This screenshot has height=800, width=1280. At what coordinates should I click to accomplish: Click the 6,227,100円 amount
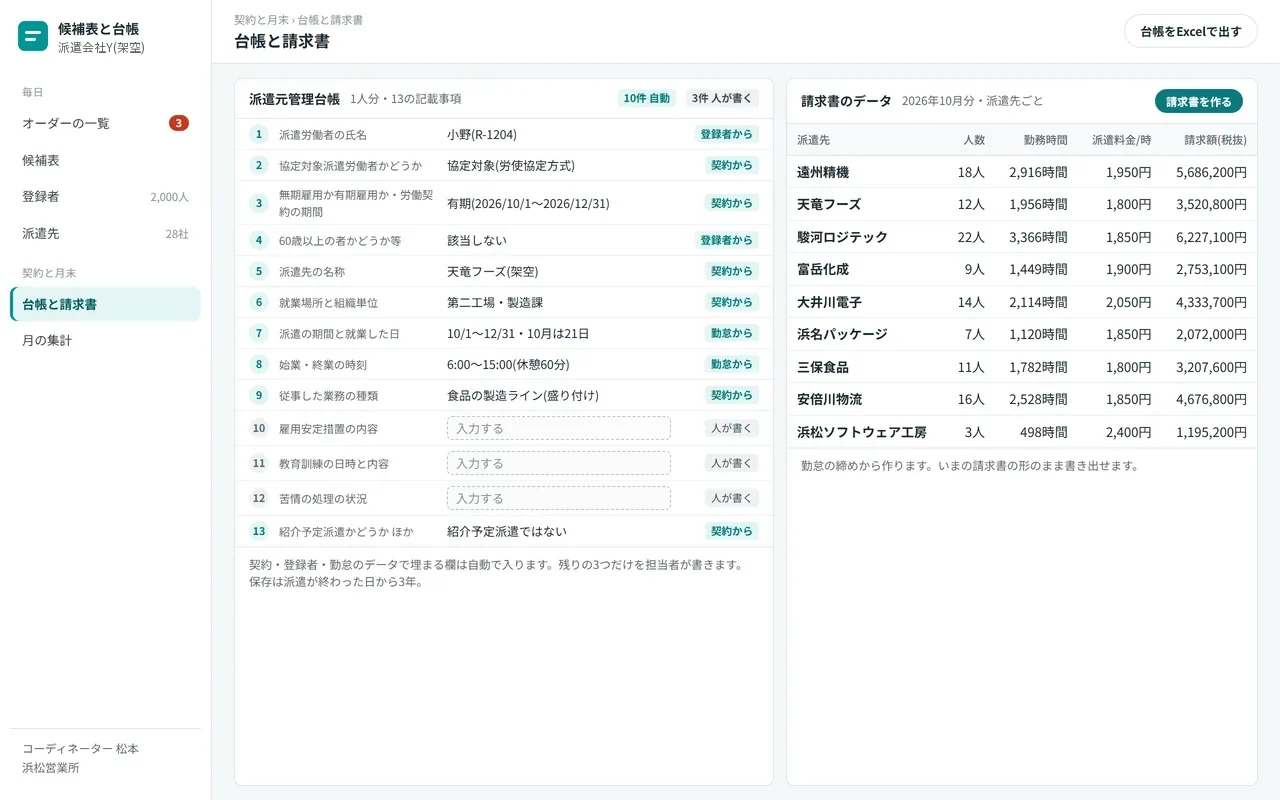point(1211,237)
